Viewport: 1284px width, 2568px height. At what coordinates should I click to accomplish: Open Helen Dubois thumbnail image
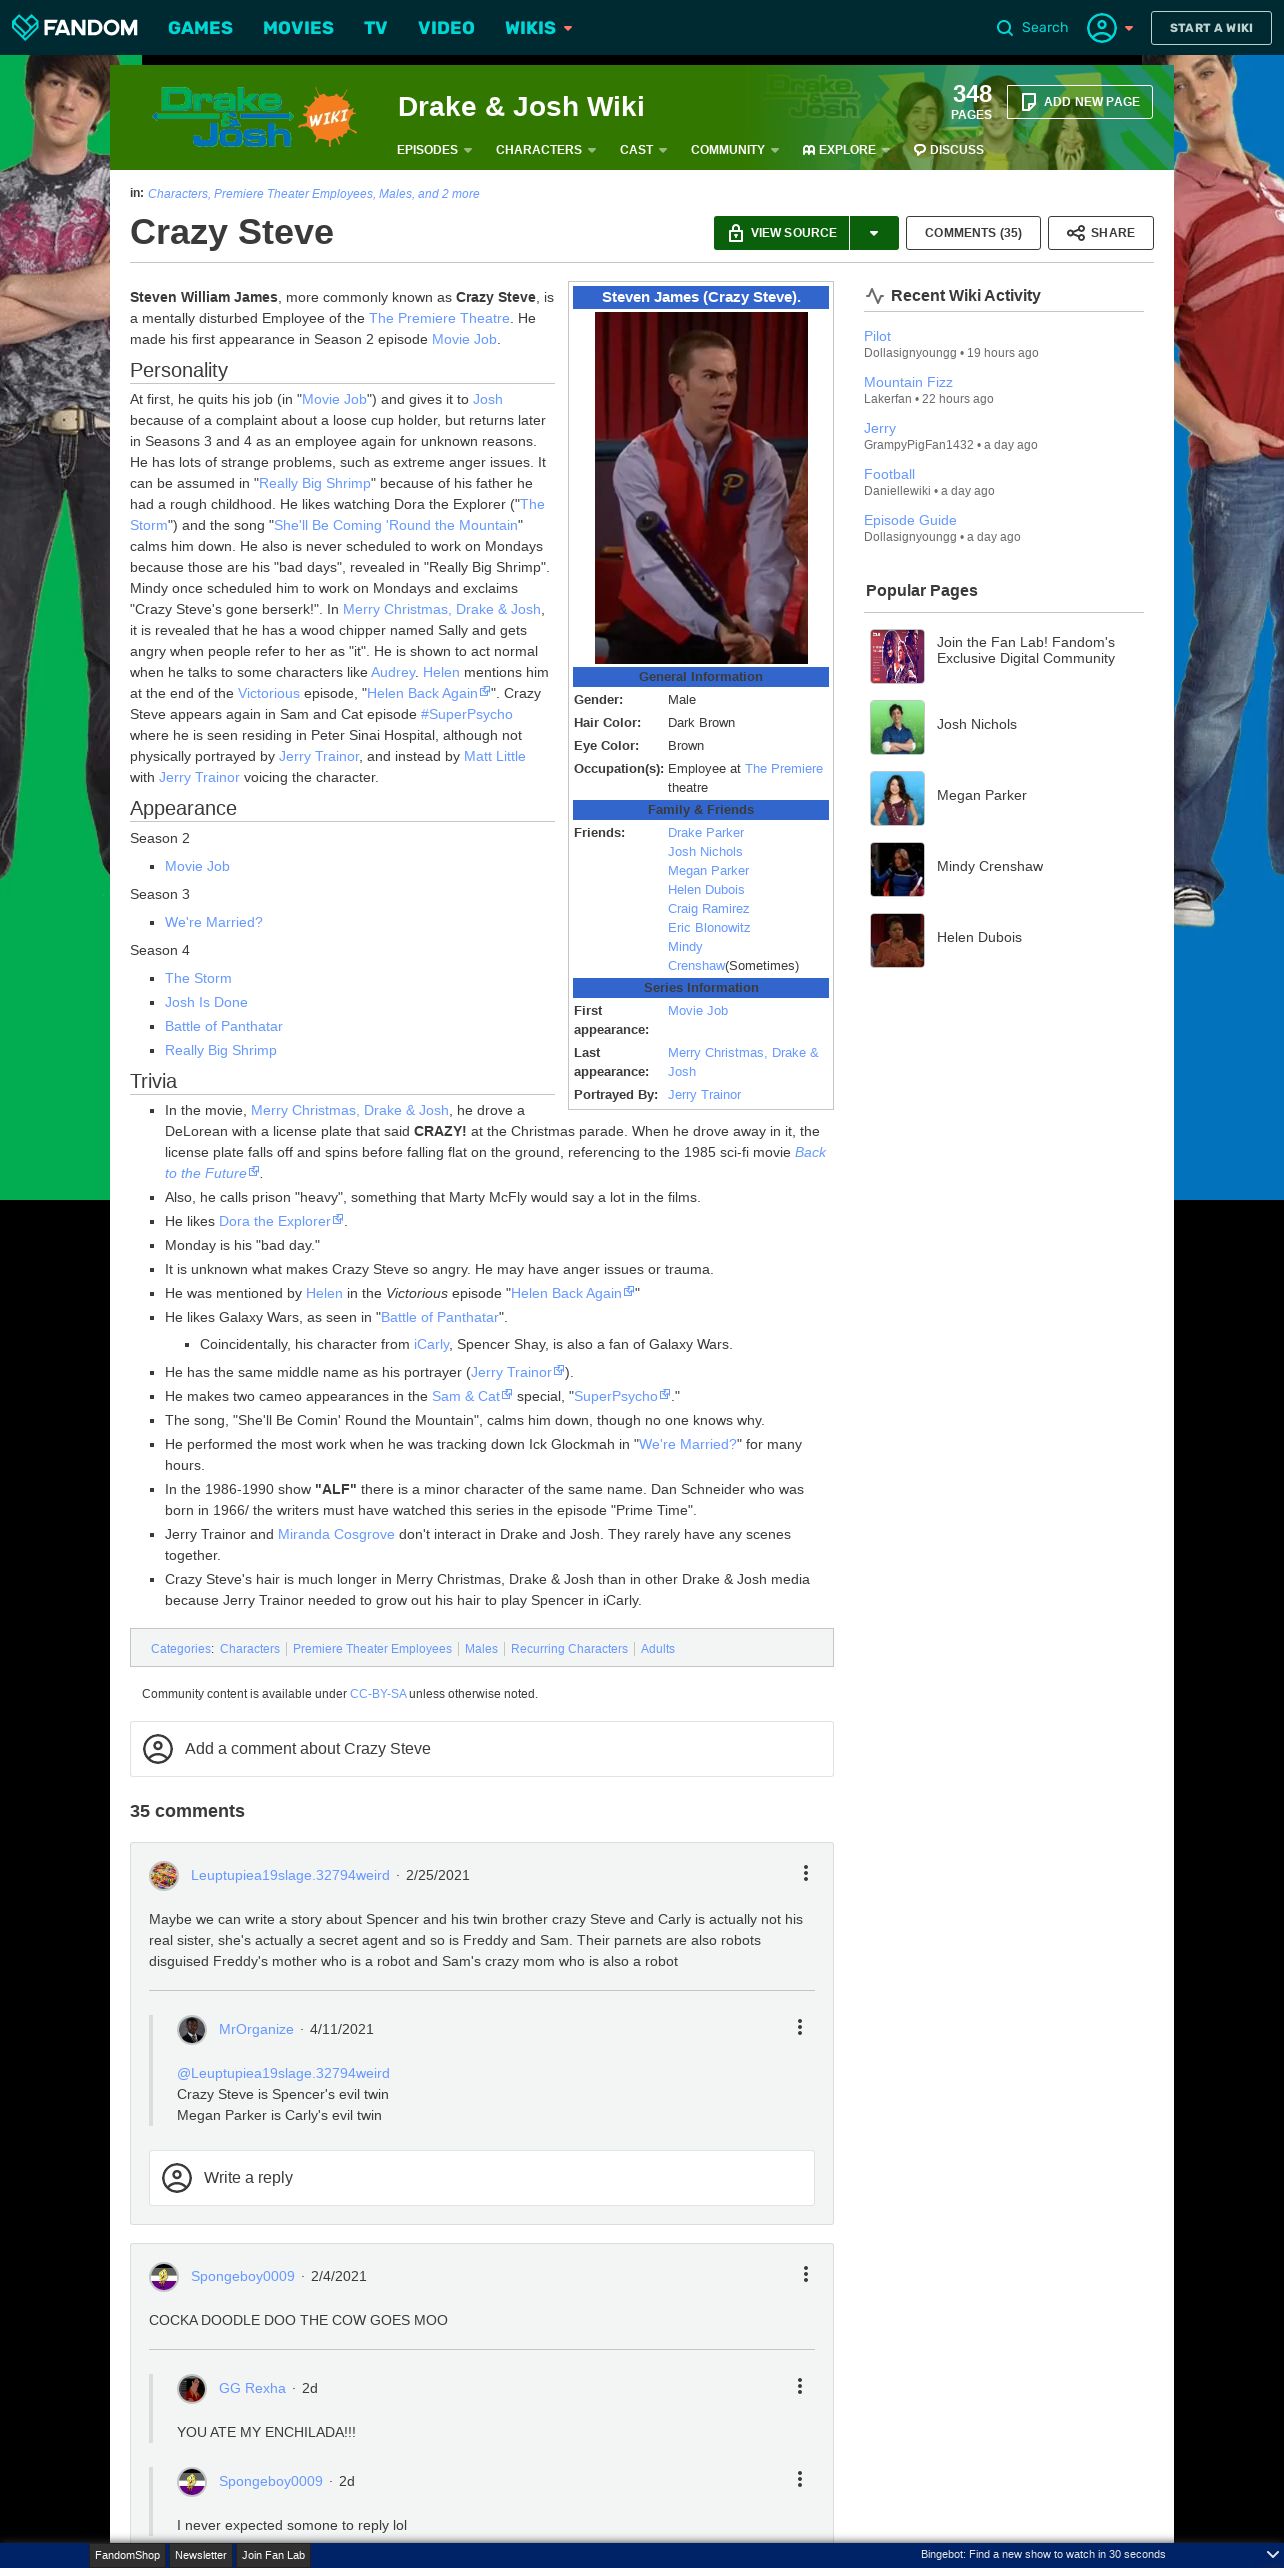click(x=897, y=941)
